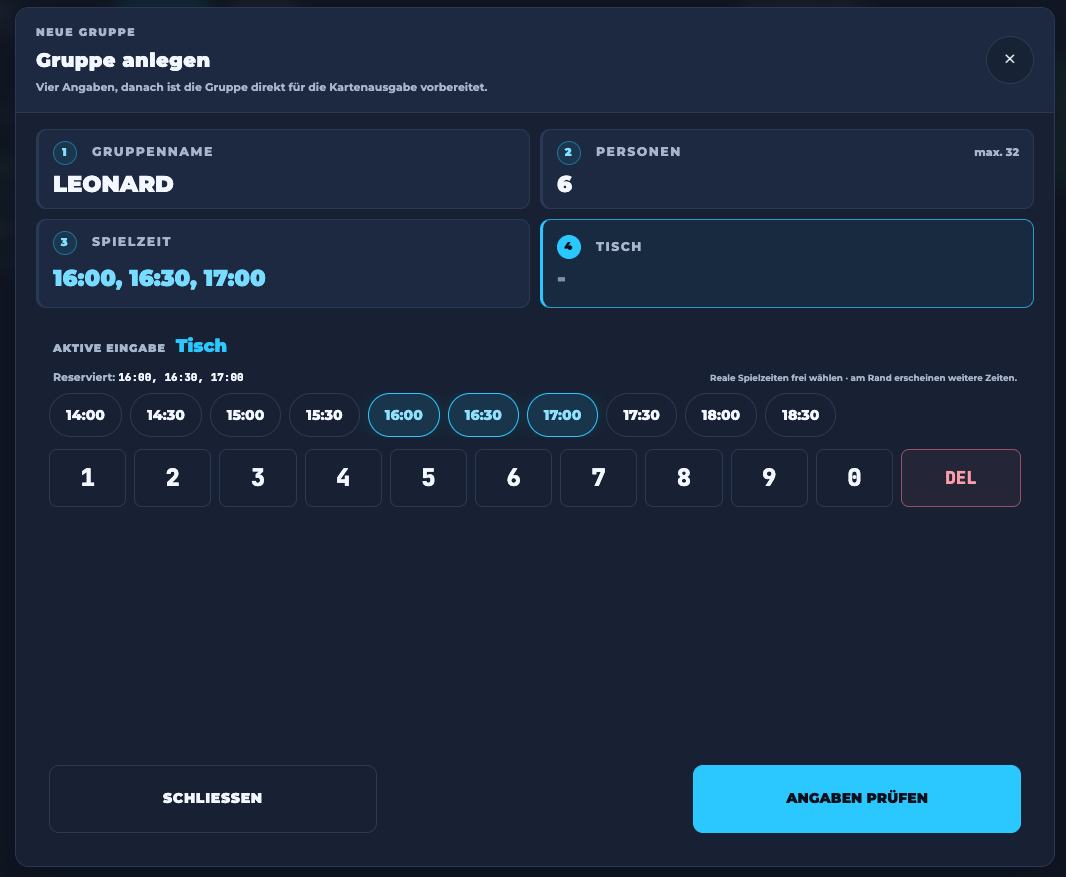Toggle the 17:30 time slot on

642,415
